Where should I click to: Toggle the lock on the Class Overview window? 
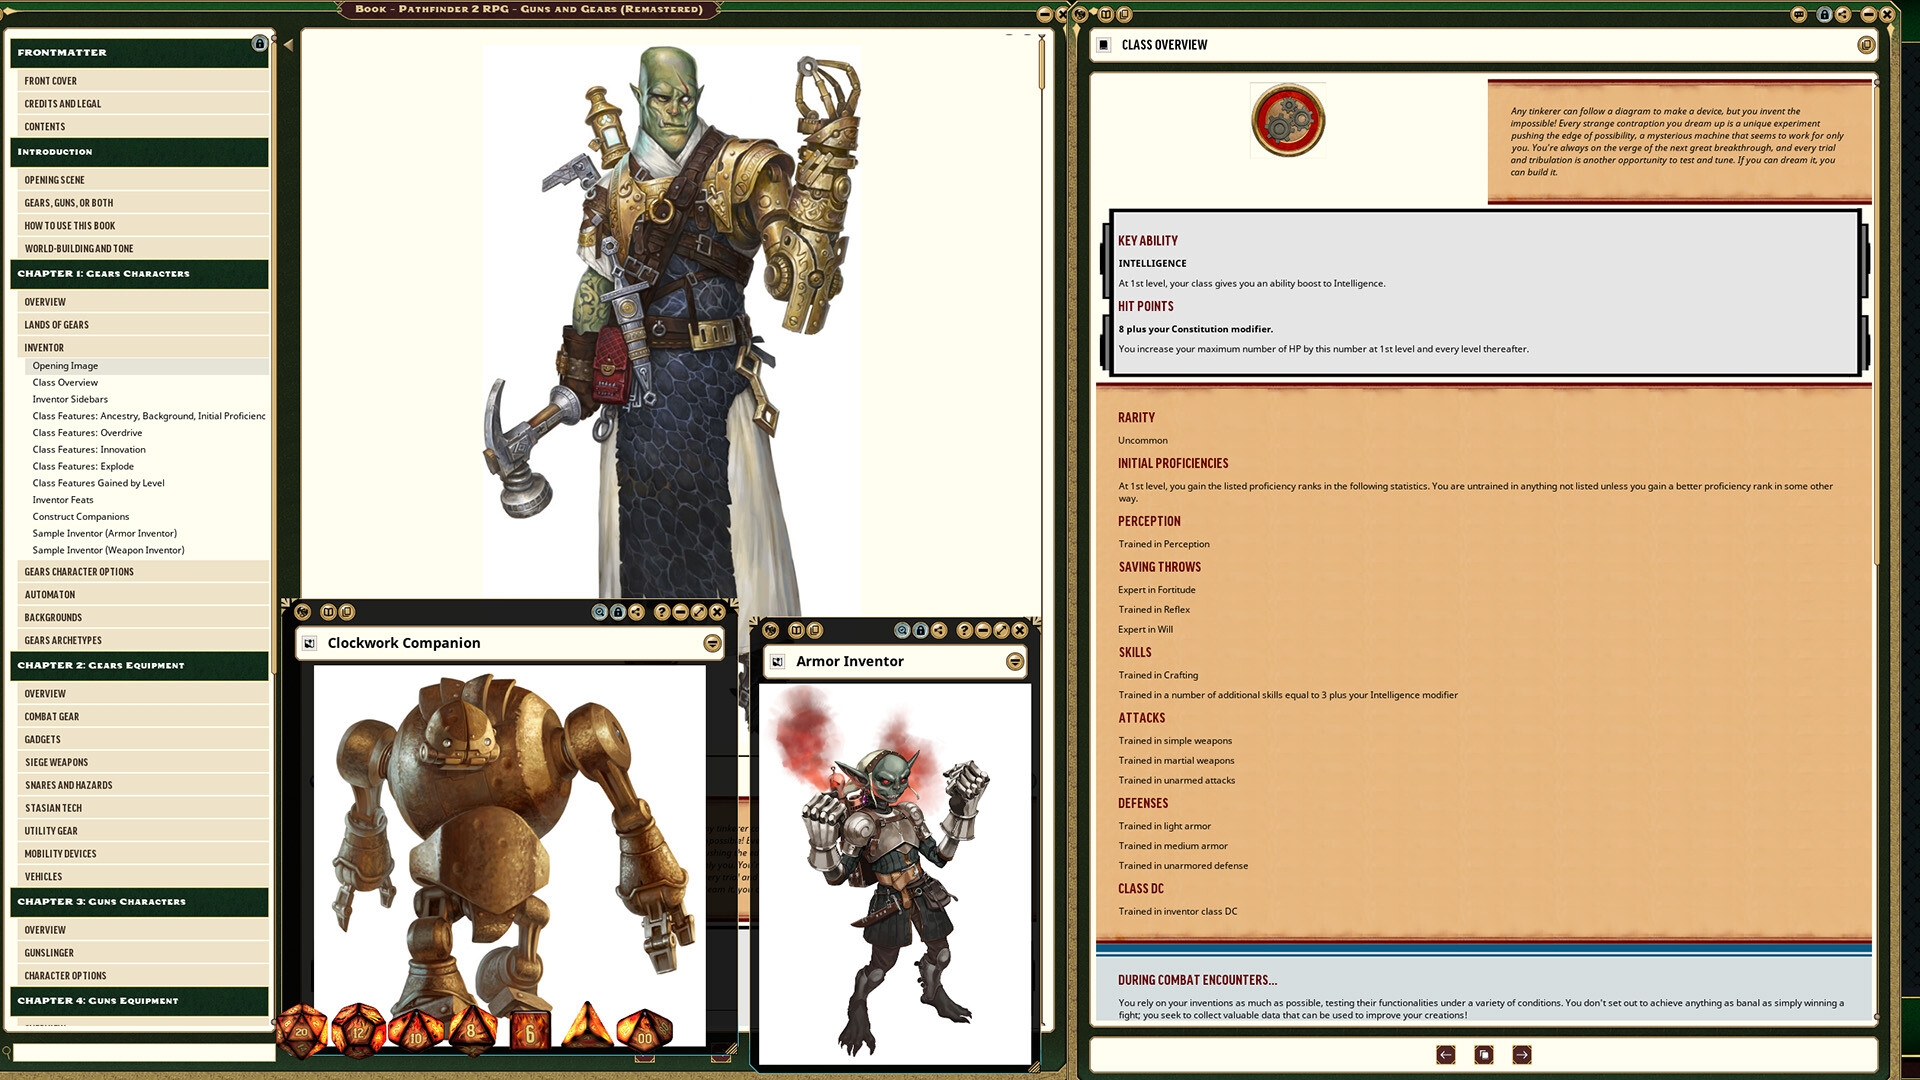point(1826,14)
